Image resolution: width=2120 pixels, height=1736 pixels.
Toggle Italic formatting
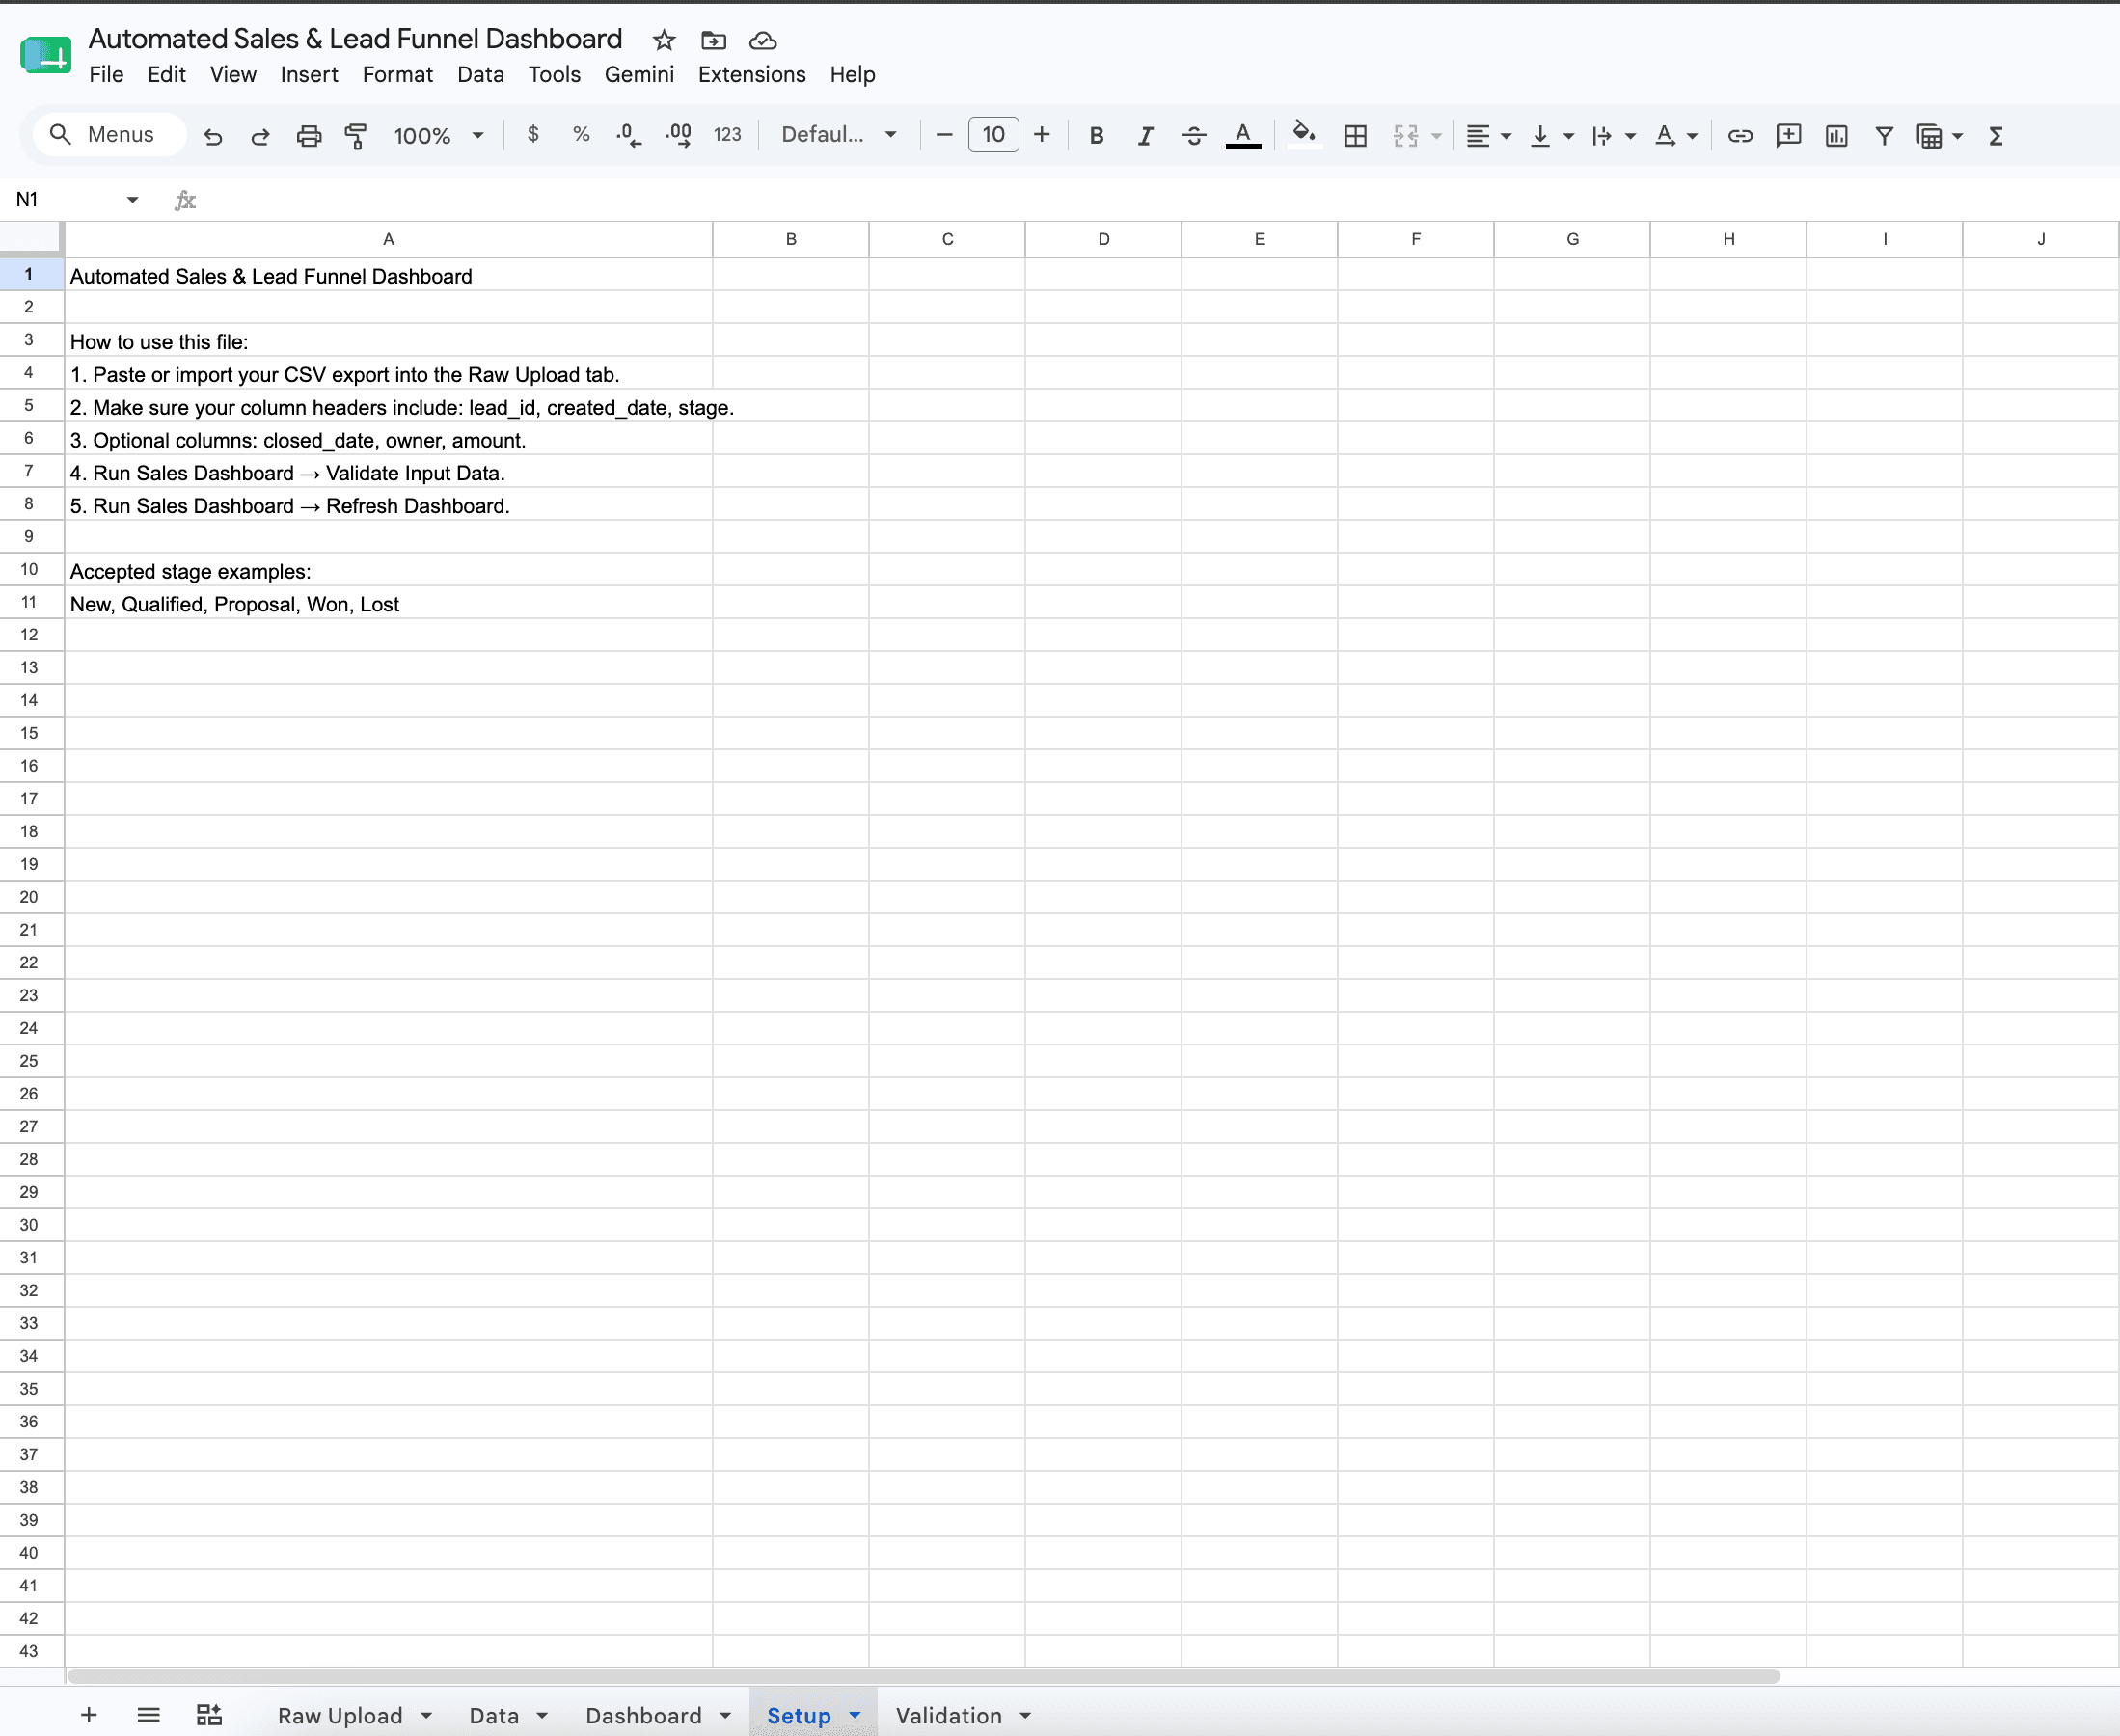(x=1146, y=136)
